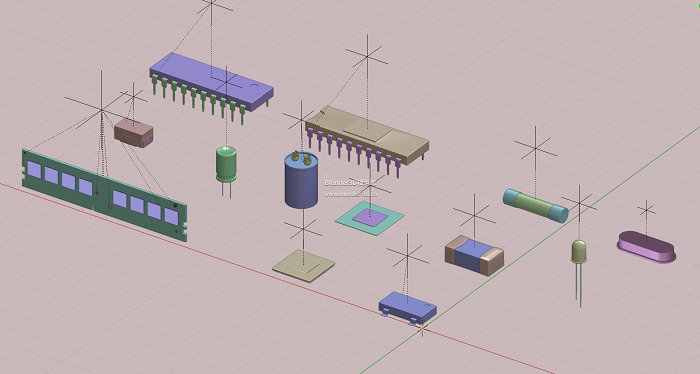The image size is (700, 374).
Task: Click the blender-3d.cn watermark text
Action: click(350, 194)
